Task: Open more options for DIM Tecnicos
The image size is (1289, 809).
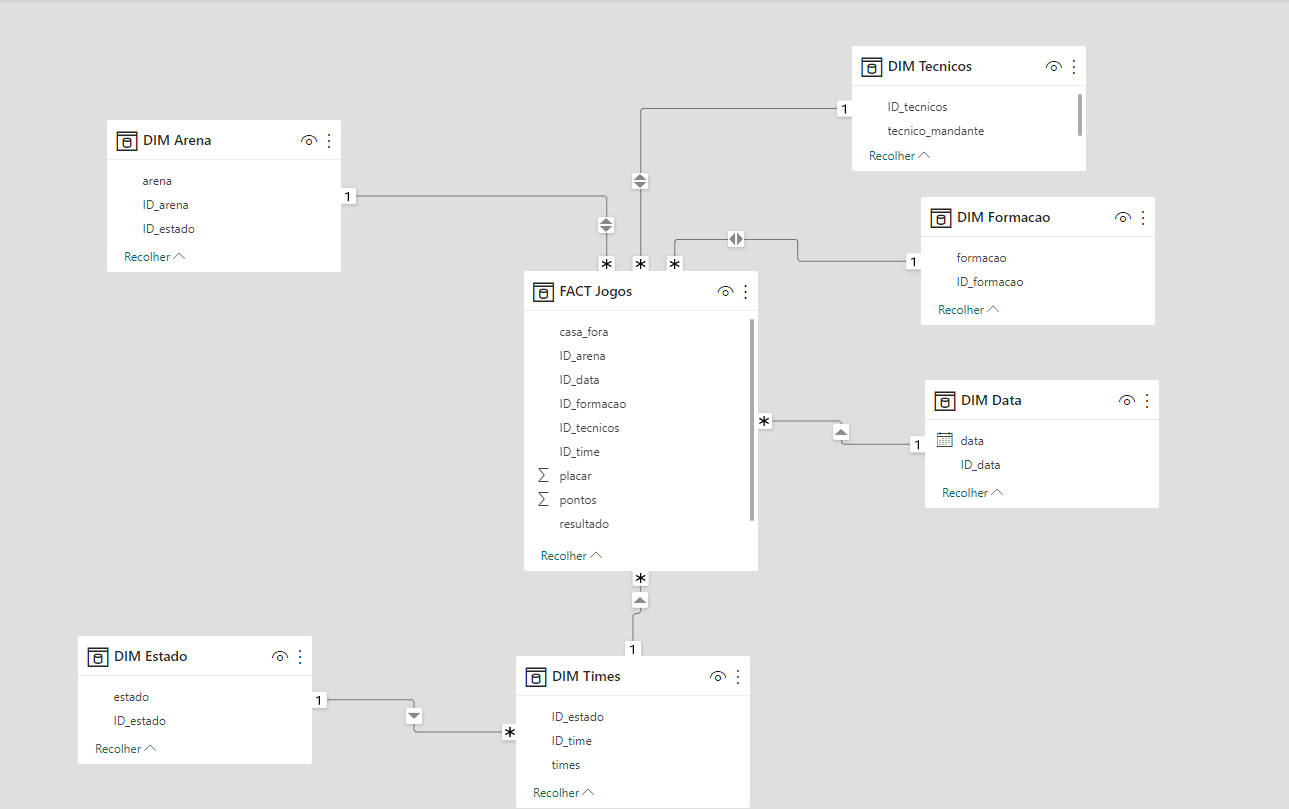Action: point(1074,67)
